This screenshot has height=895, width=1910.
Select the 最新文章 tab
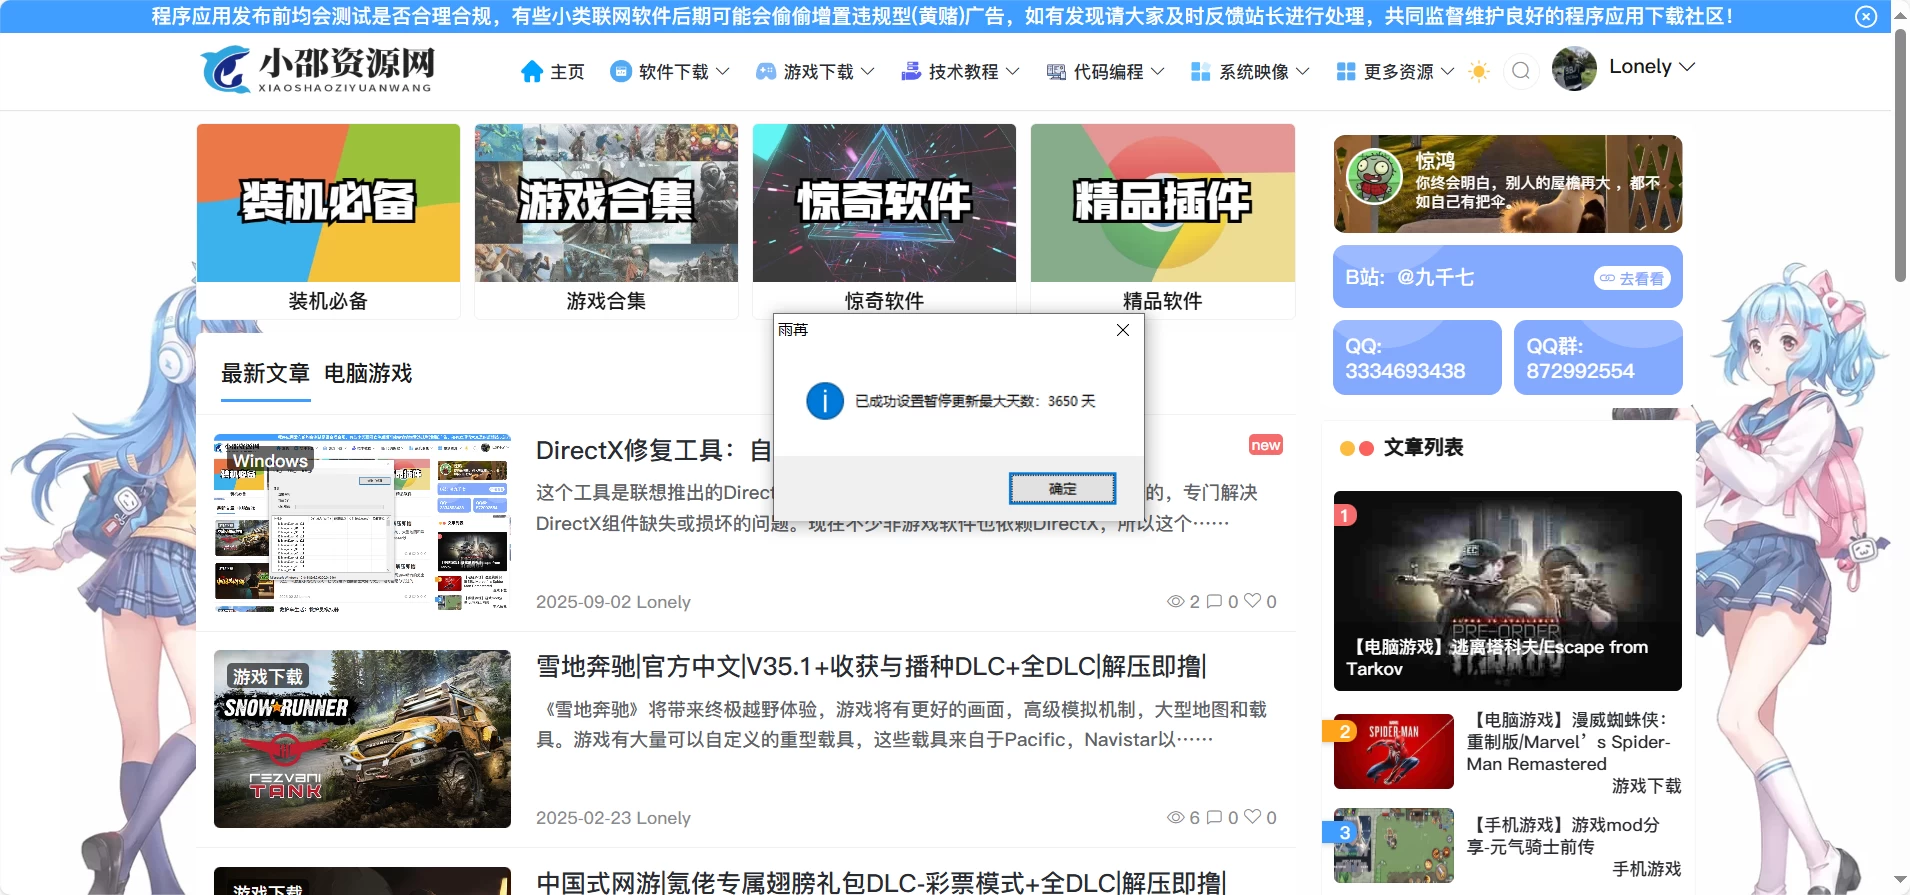[265, 374]
